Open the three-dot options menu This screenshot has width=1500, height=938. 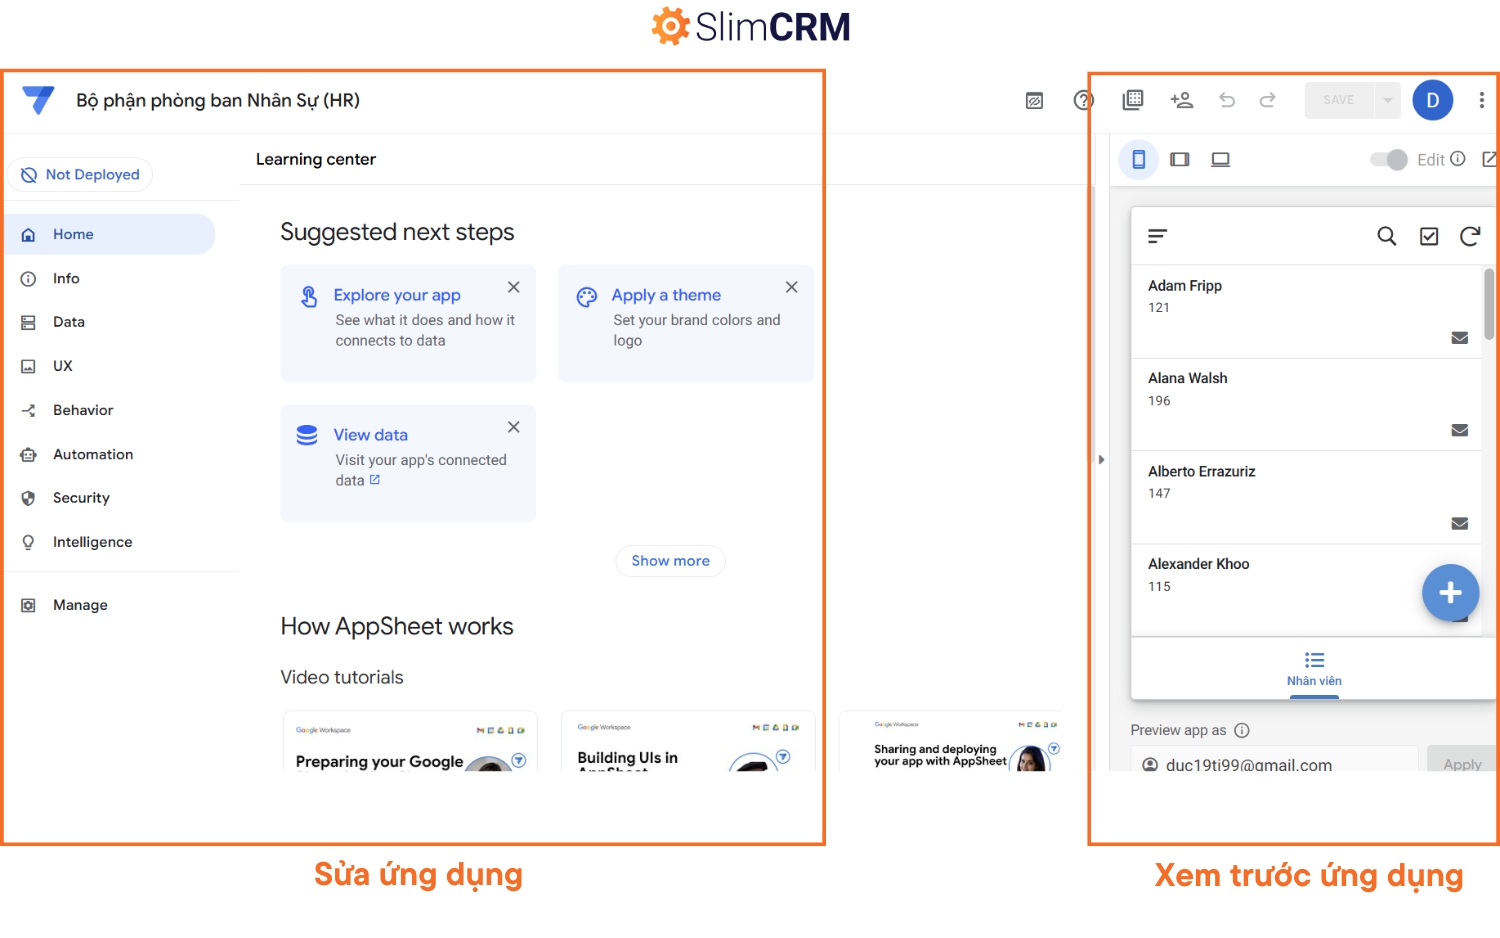click(x=1482, y=100)
